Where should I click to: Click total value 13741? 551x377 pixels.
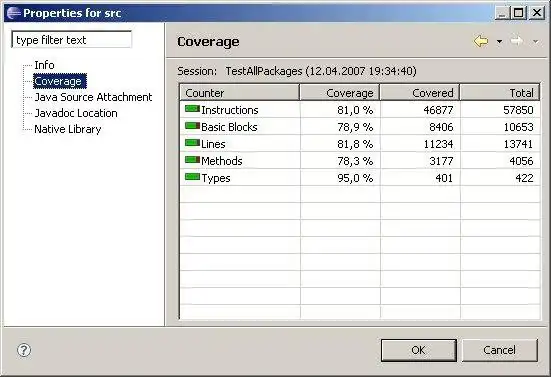518,144
